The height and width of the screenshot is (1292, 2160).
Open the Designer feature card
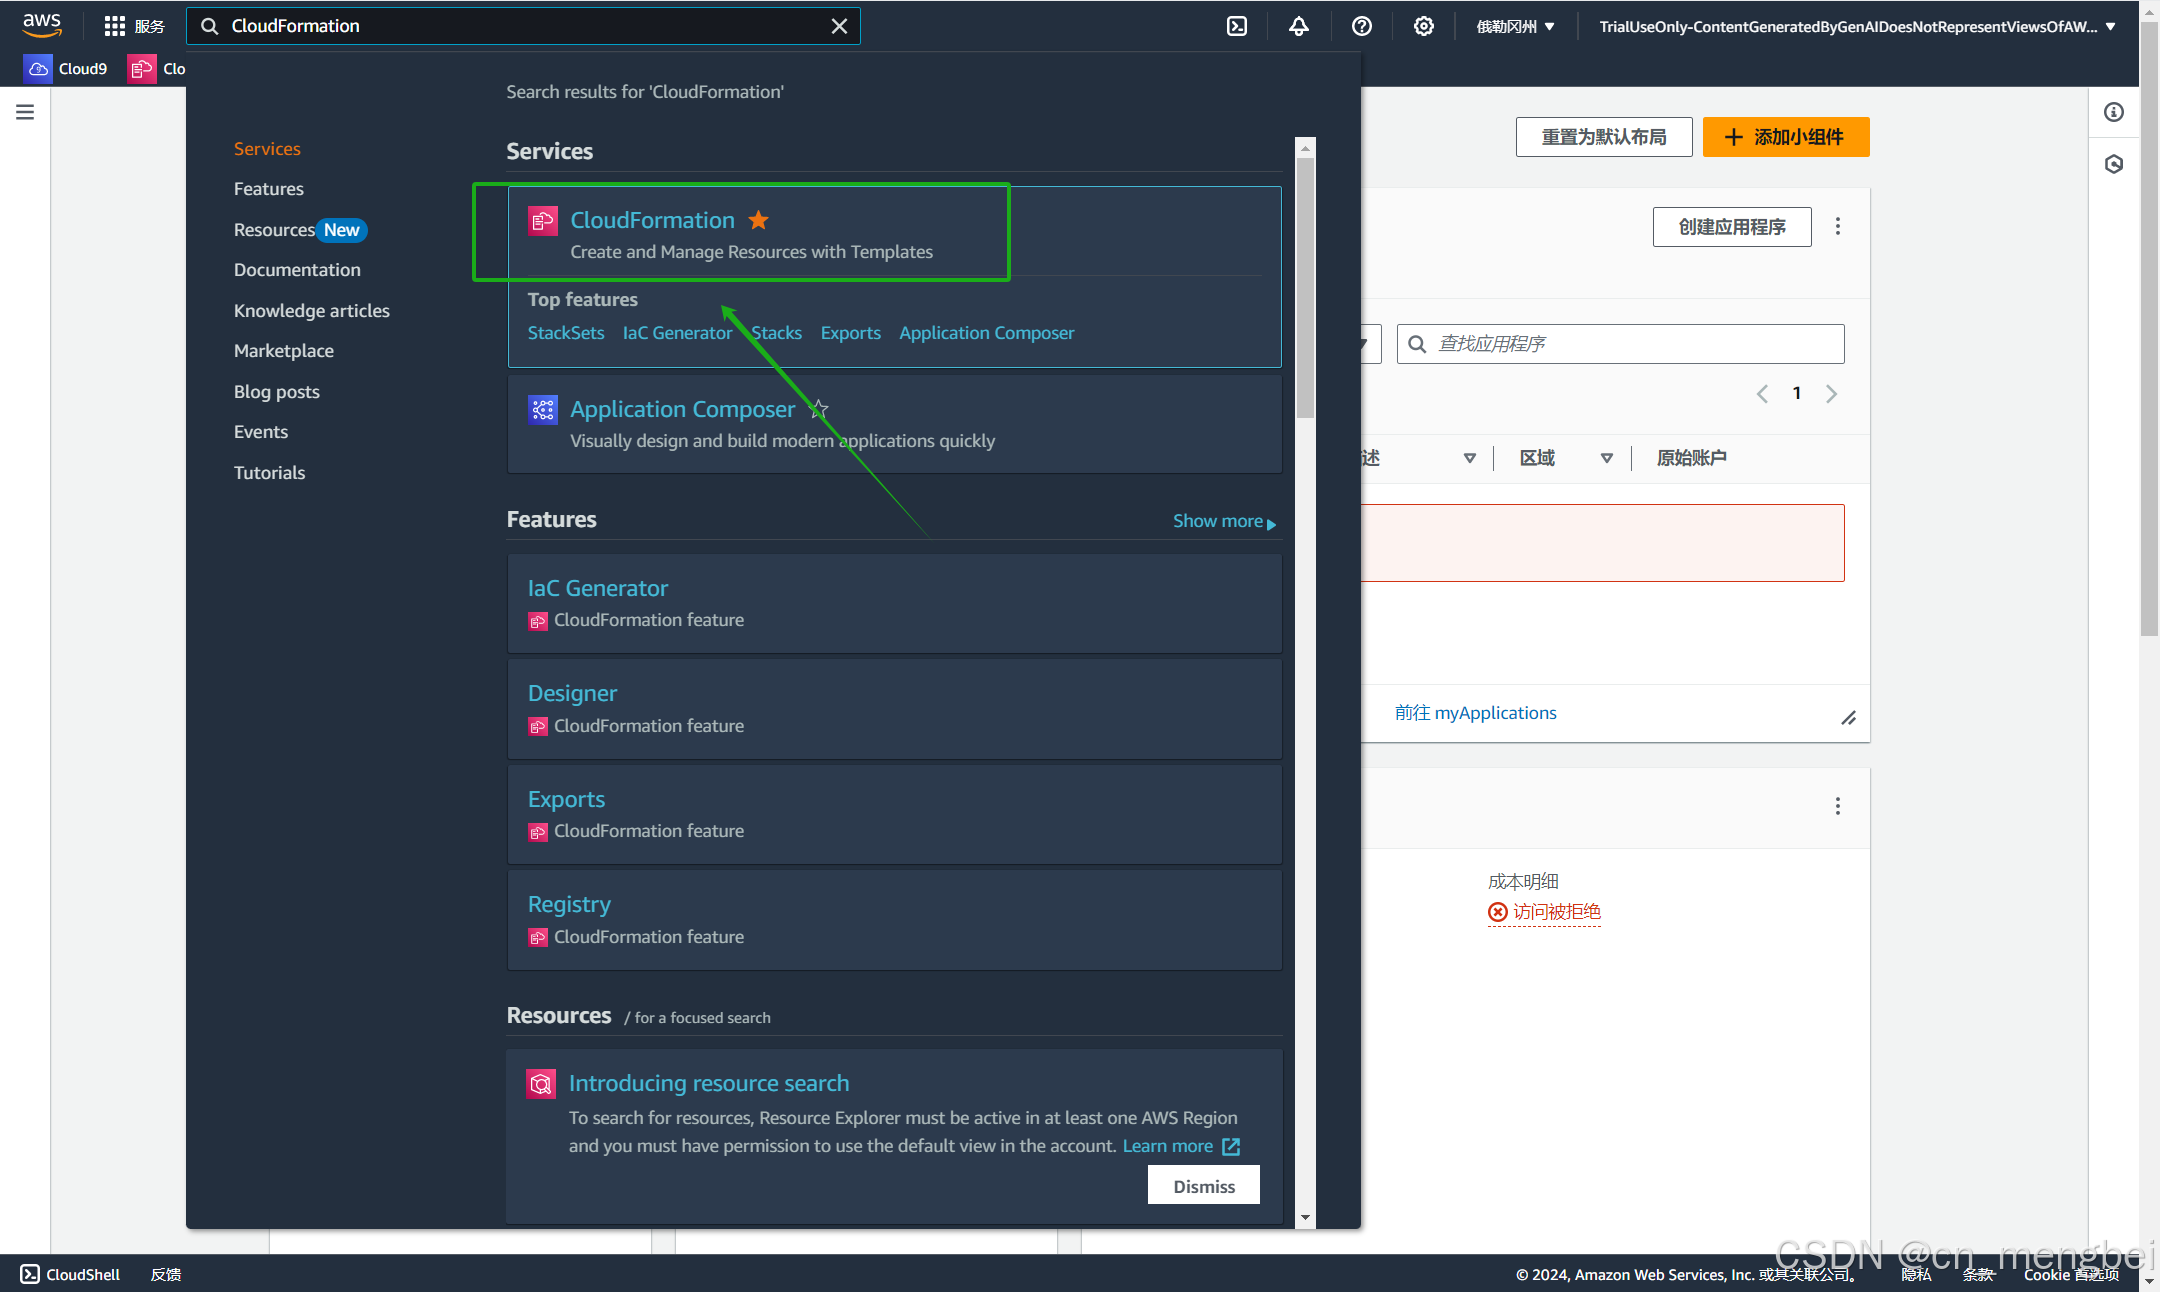pyautogui.click(x=894, y=709)
